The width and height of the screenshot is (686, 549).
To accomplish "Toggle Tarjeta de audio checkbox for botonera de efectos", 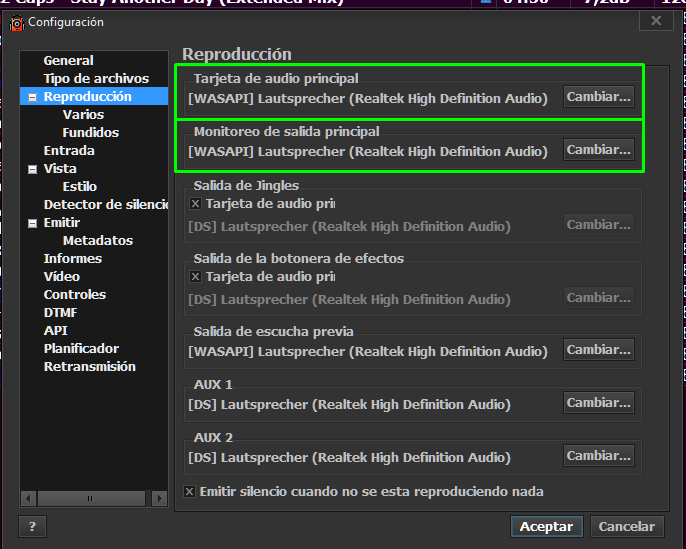I will pos(196,276).
